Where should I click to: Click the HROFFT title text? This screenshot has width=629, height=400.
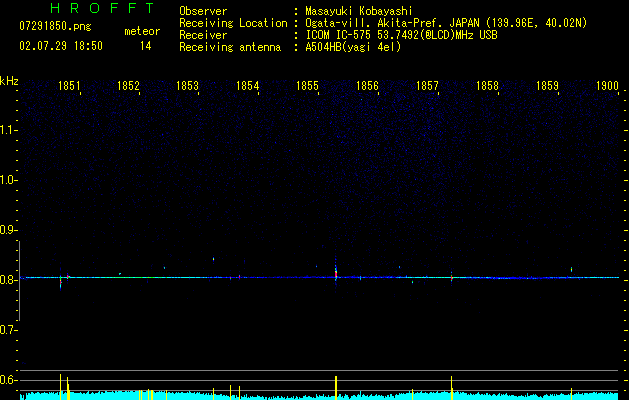click(102, 8)
